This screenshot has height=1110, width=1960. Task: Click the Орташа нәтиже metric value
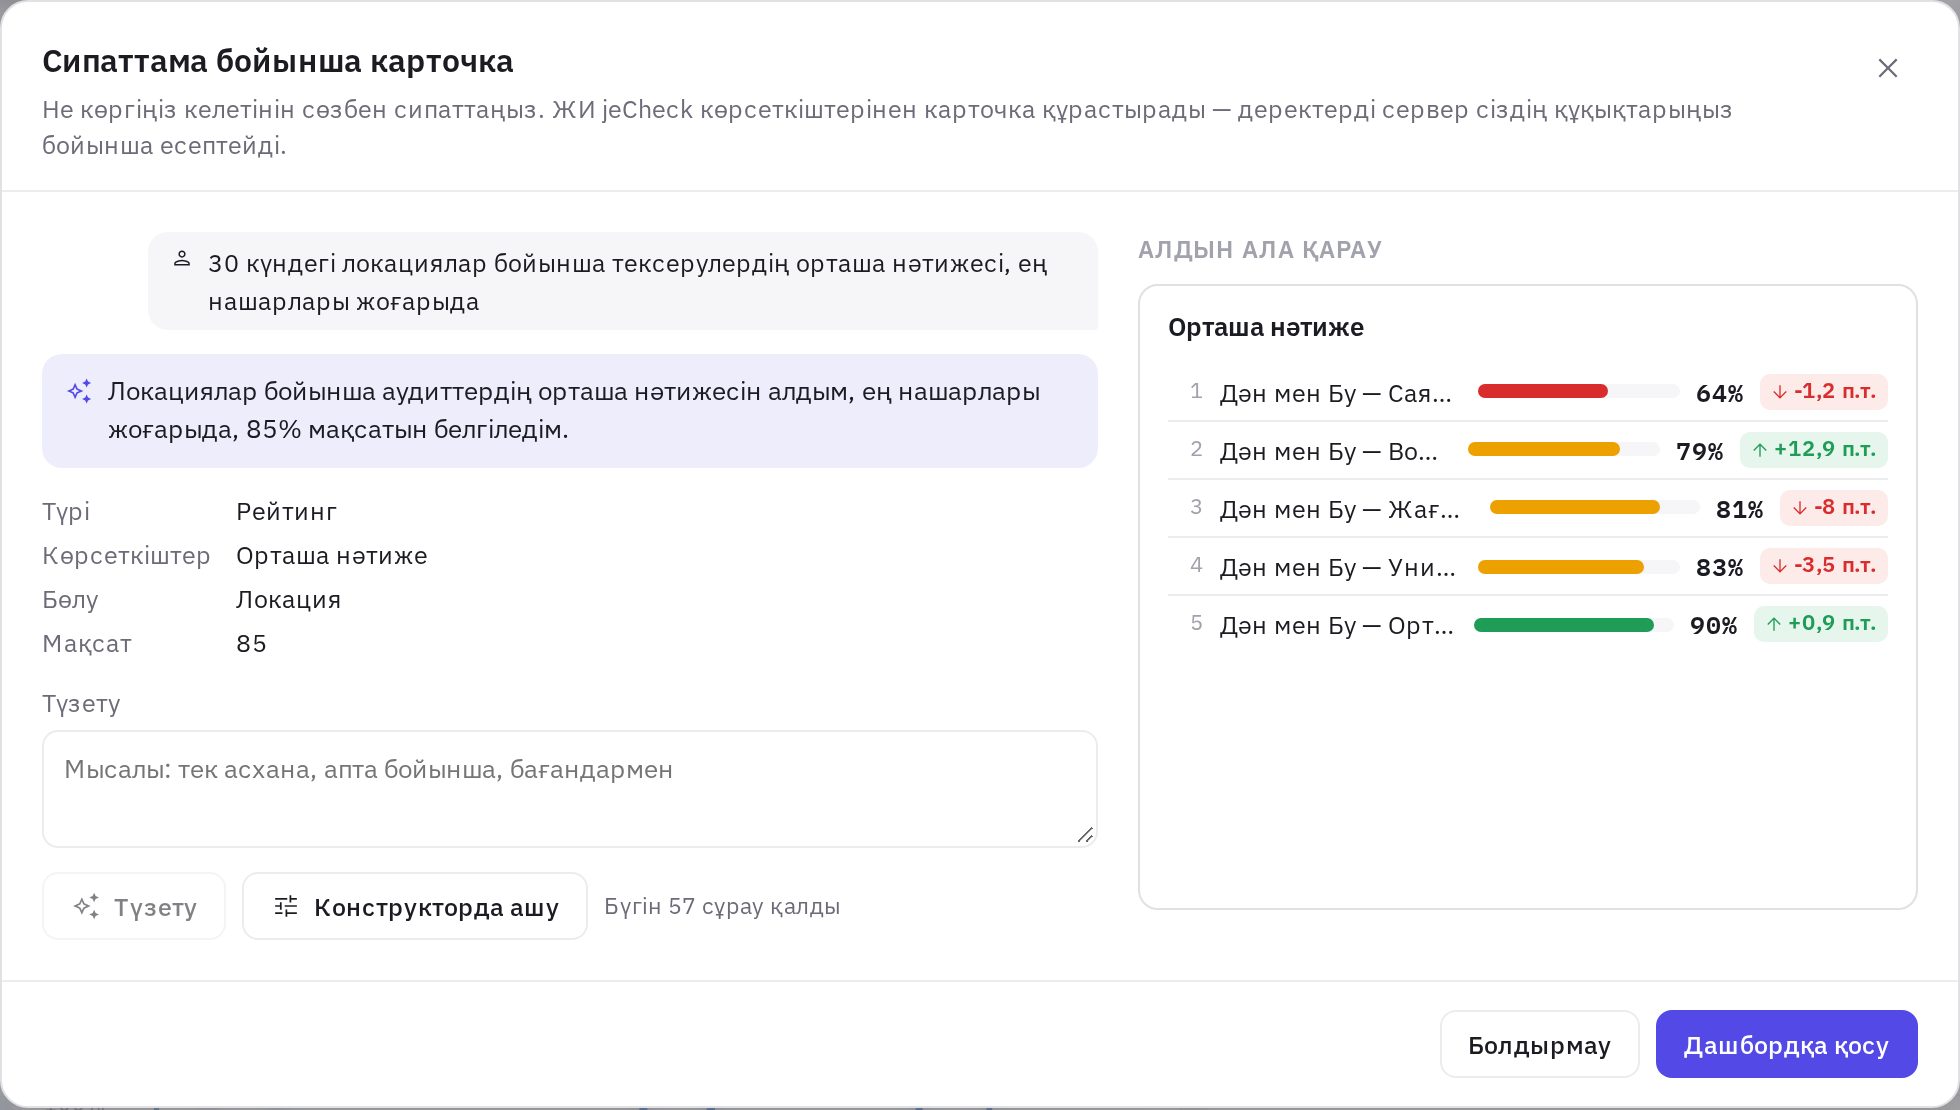tap(332, 556)
